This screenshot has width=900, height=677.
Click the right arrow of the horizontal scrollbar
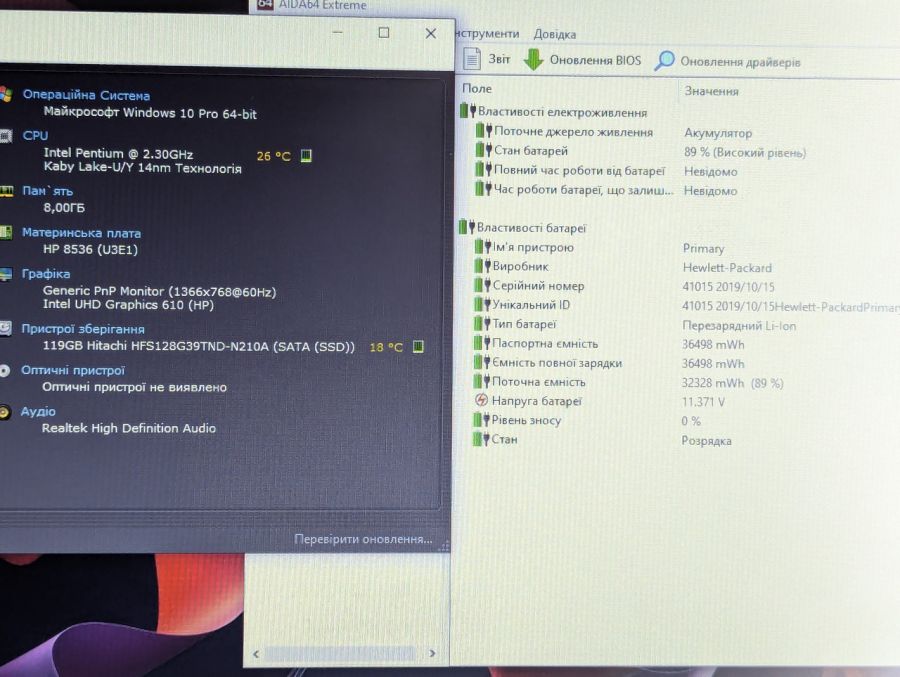pyautogui.click(x=432, y=653)
